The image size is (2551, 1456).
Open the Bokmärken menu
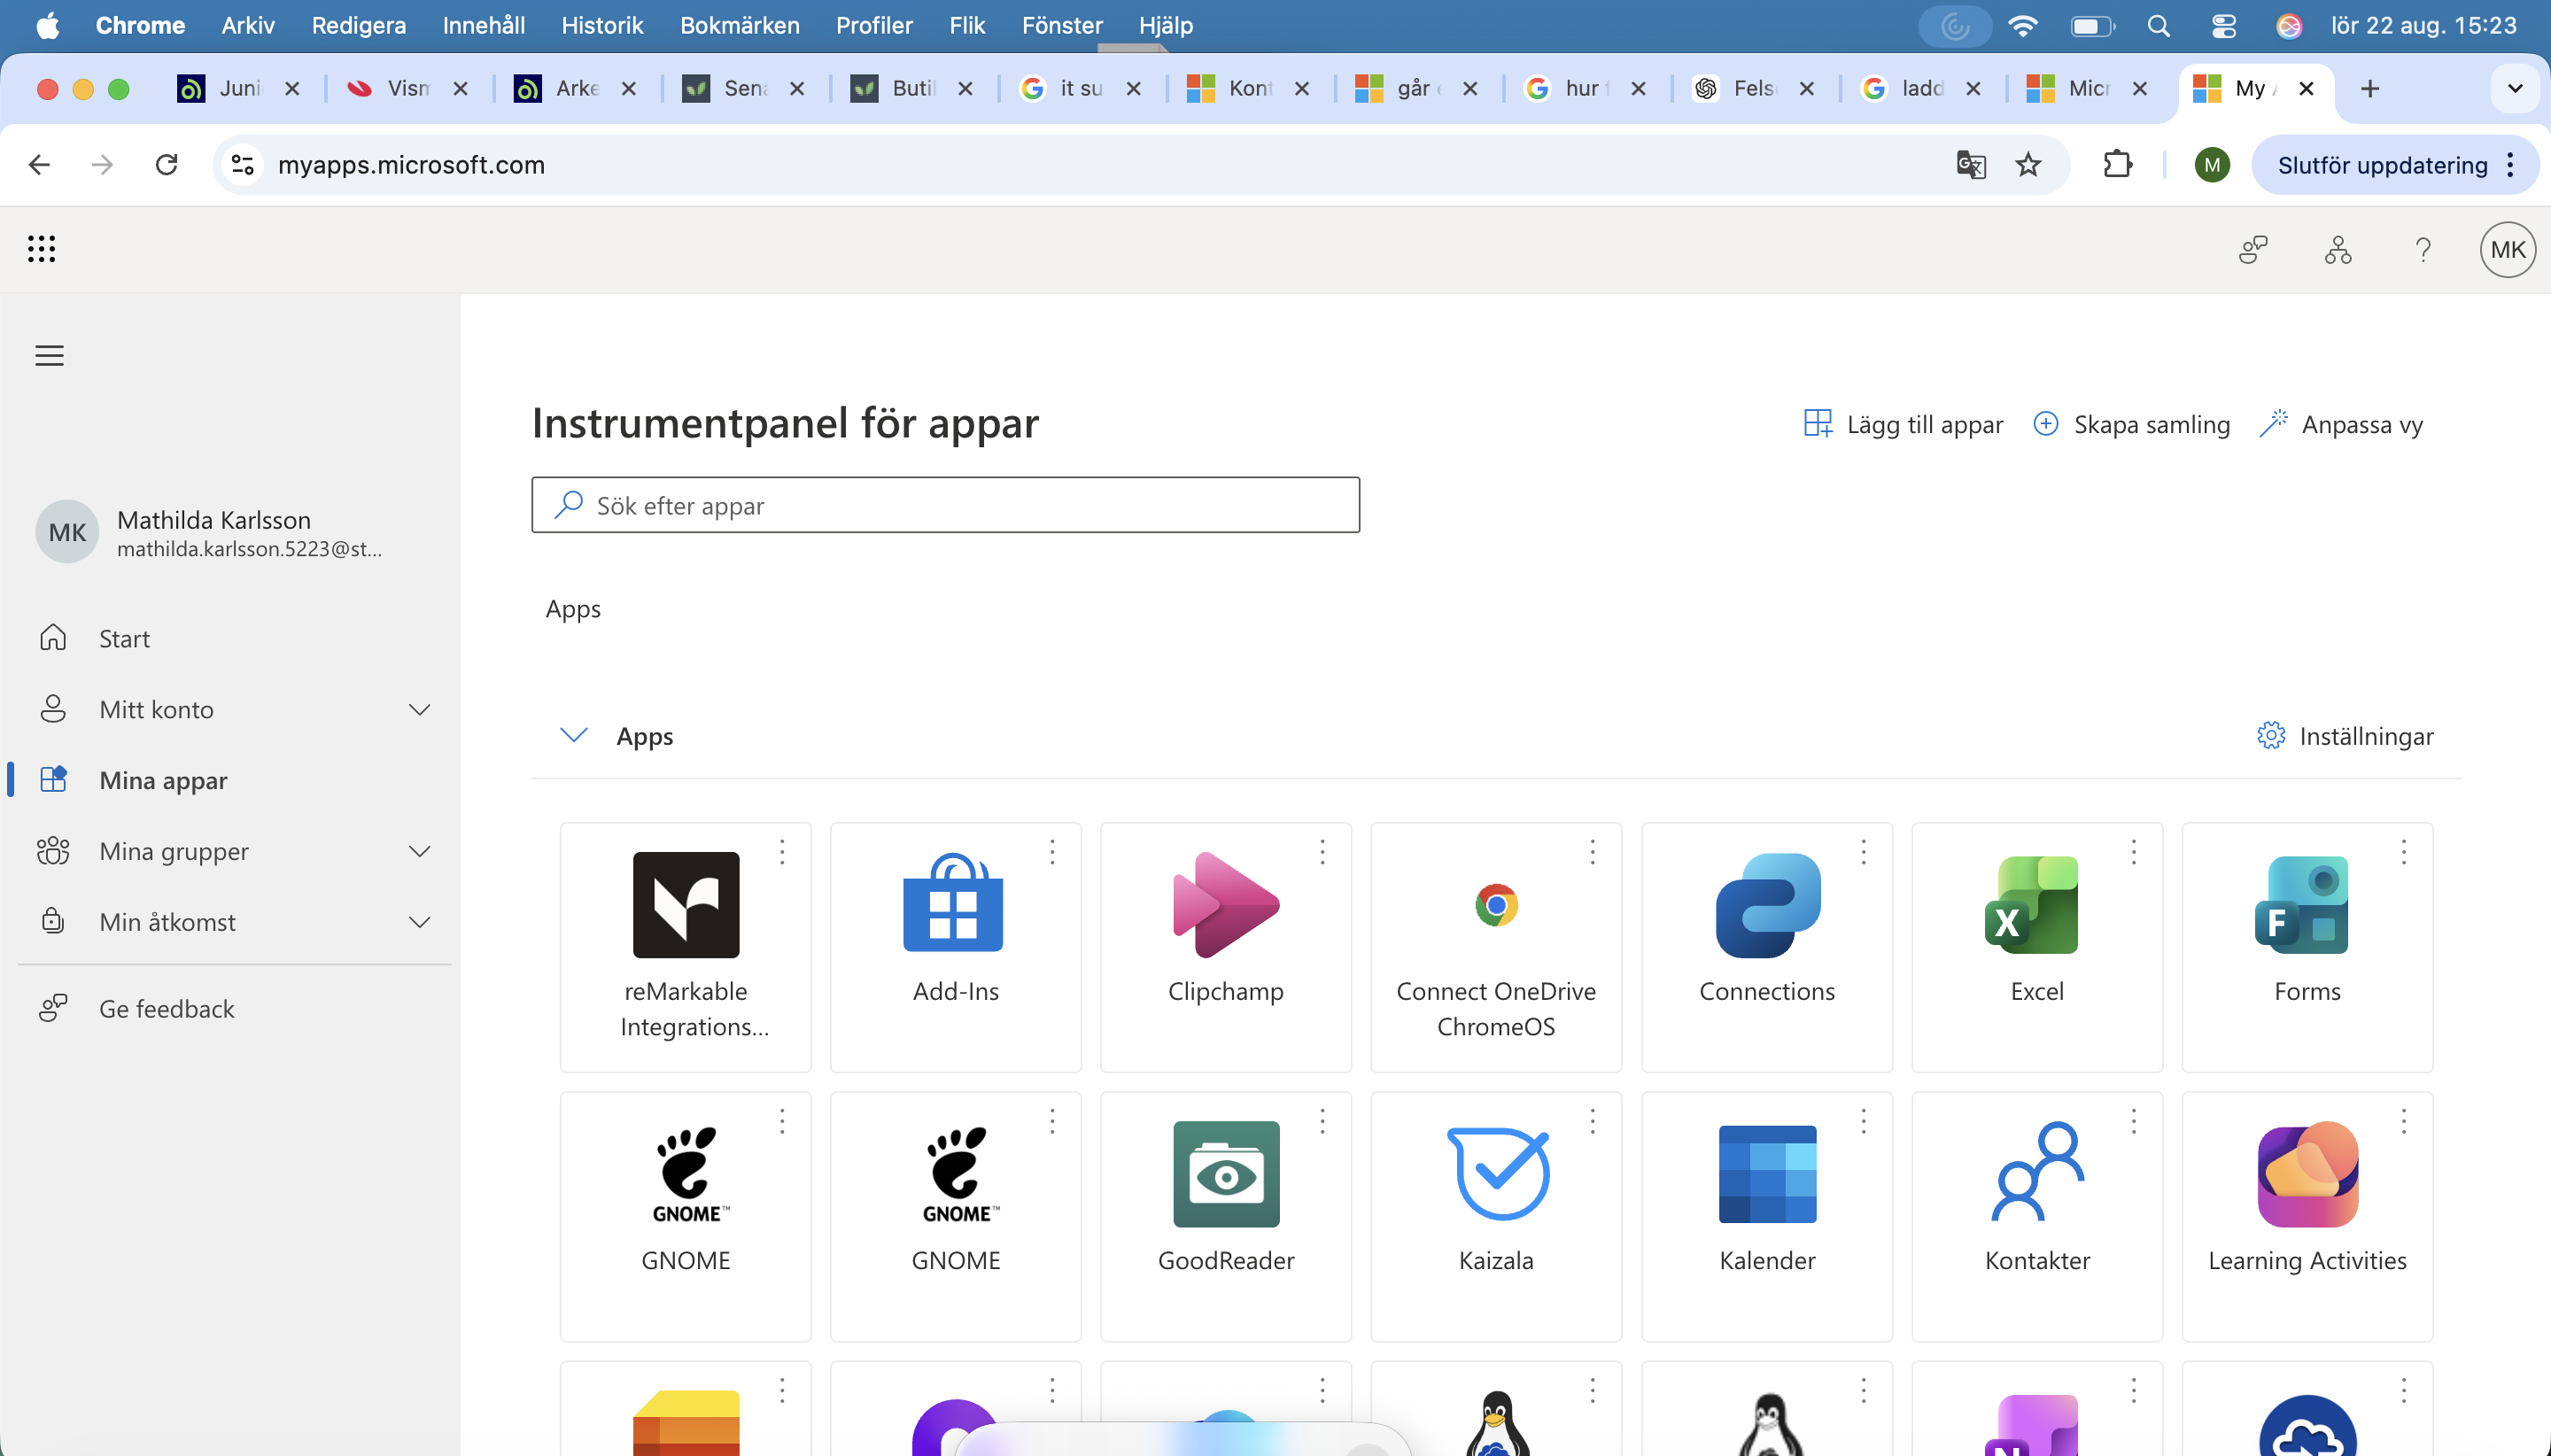coord(740,25)
